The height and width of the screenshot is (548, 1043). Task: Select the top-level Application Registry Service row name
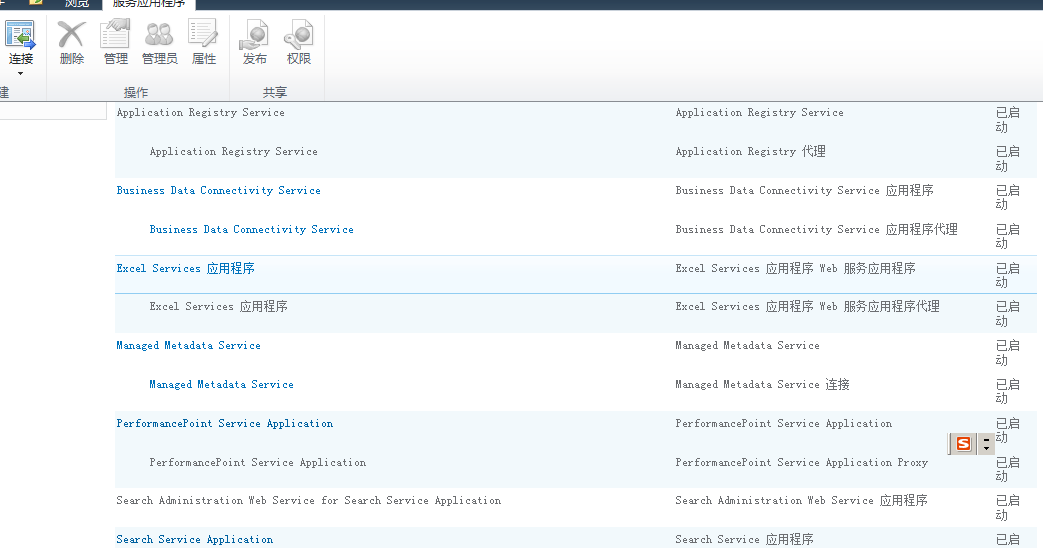click(200, 112)
